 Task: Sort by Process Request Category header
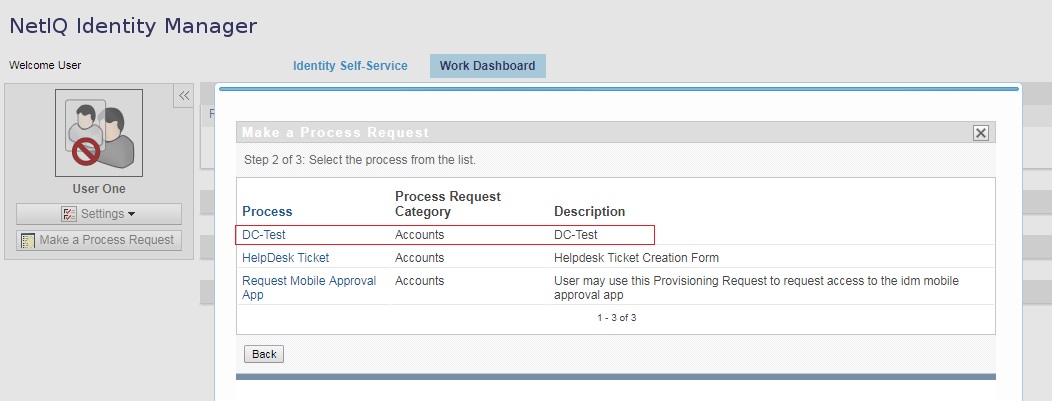448,204
